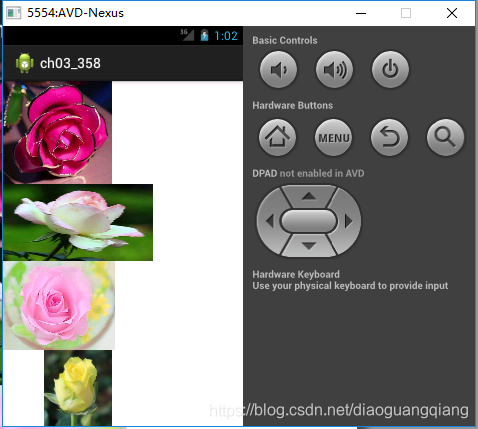Click the battery charging status icon
The width and height of the screenshot is (478, 429).
pos(204,35)
